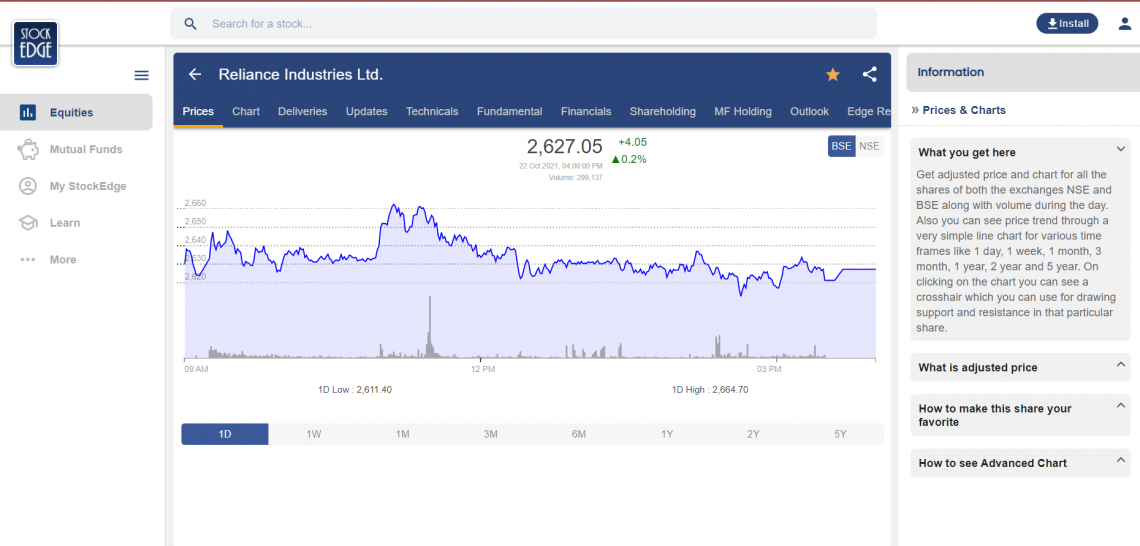Click the More ellipsis icon
Image resolution: width=1140 pixels, height=546 pixels.
pyautogui.click(x=28, y=260)
